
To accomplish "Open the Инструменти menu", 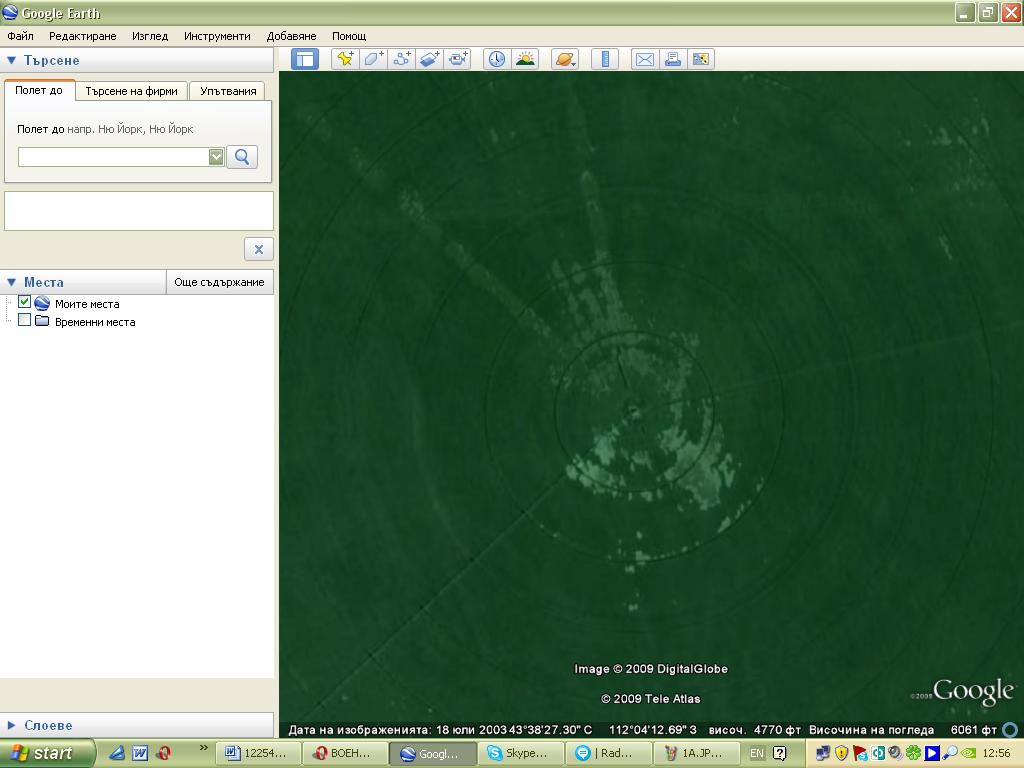I will pos(217,36).
